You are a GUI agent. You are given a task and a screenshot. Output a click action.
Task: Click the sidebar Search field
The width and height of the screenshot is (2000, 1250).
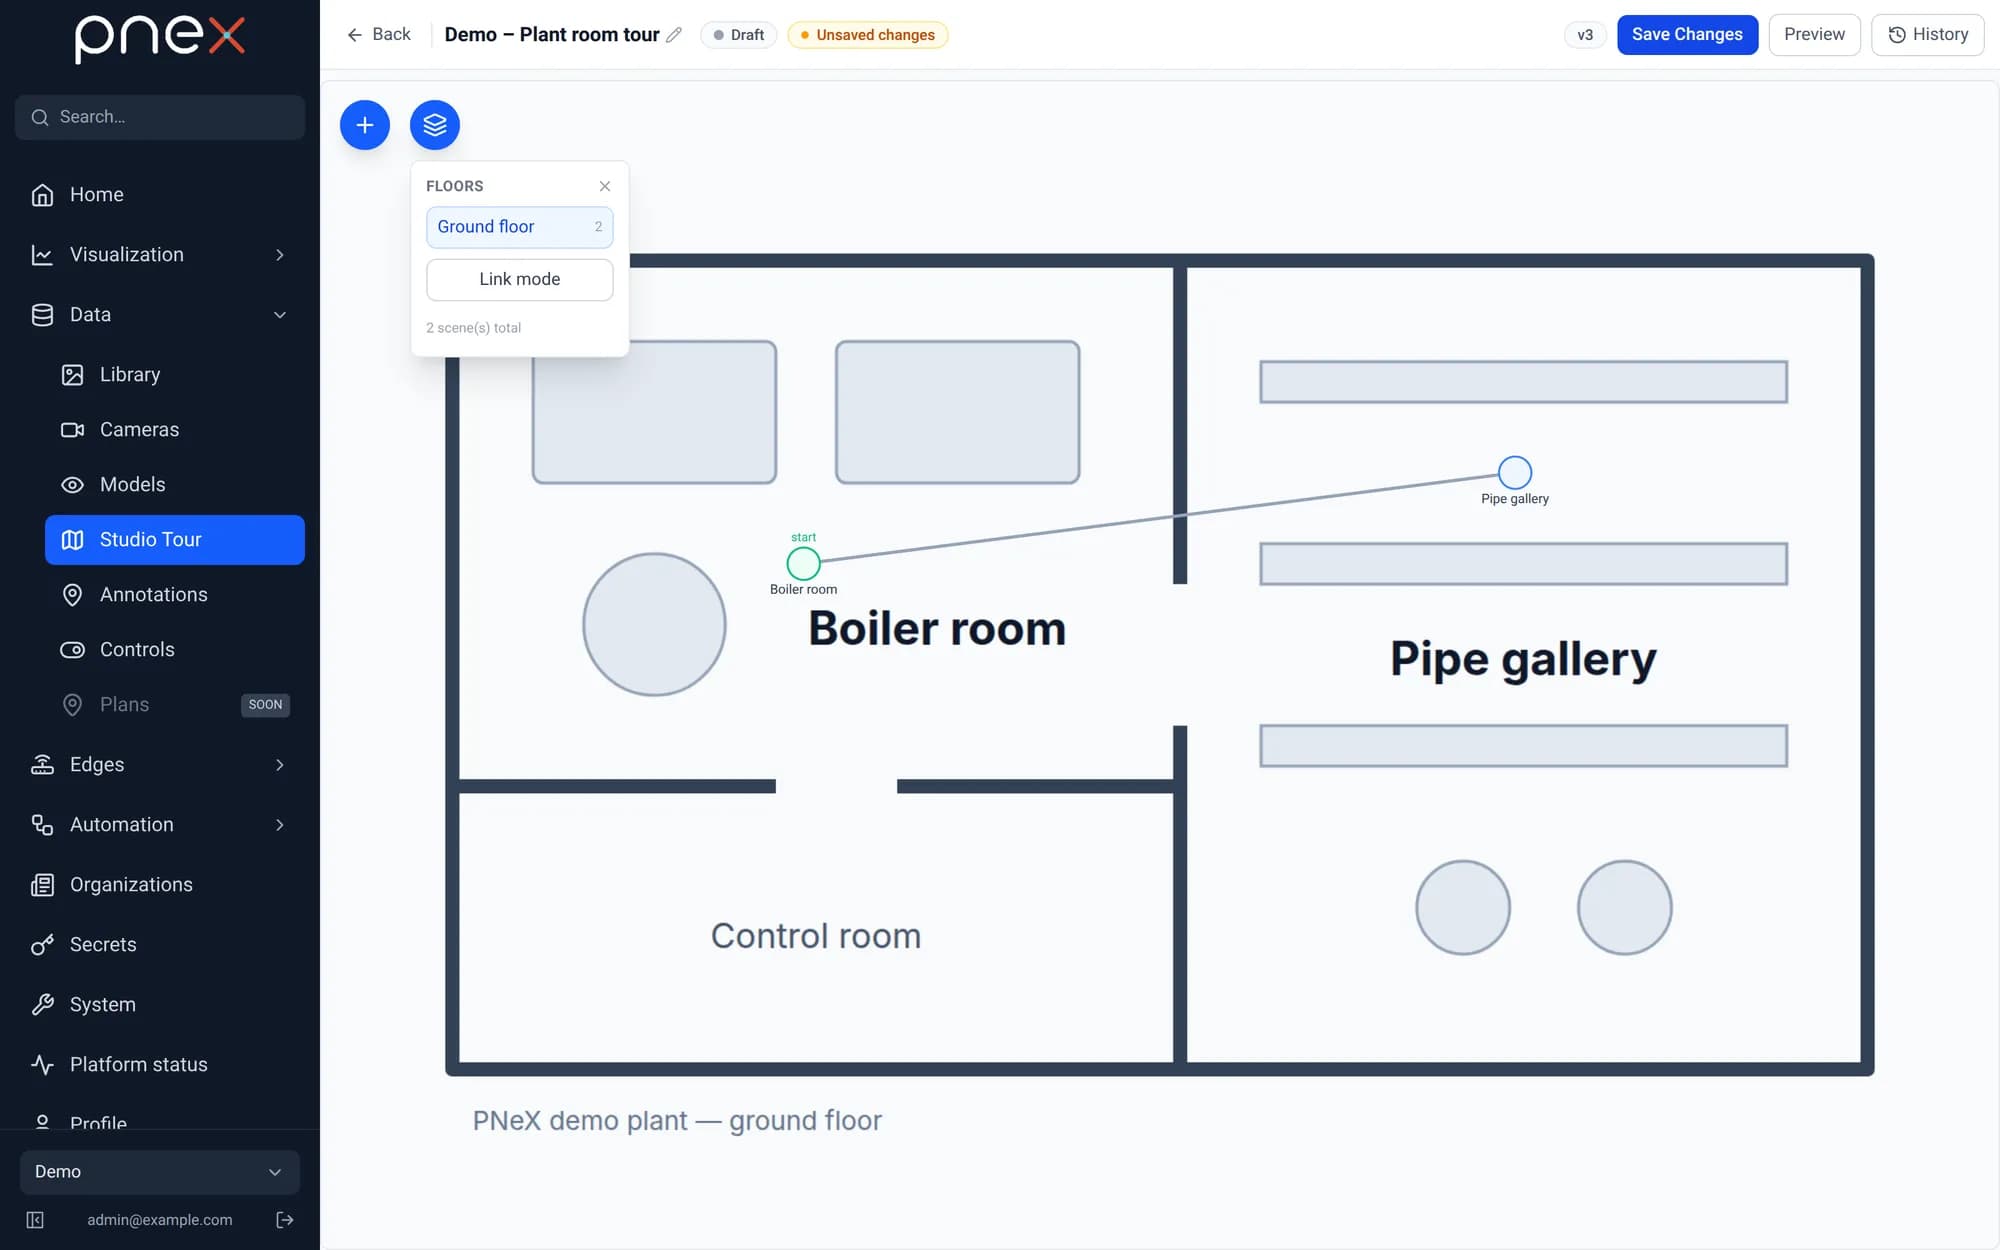click(160, 117)
